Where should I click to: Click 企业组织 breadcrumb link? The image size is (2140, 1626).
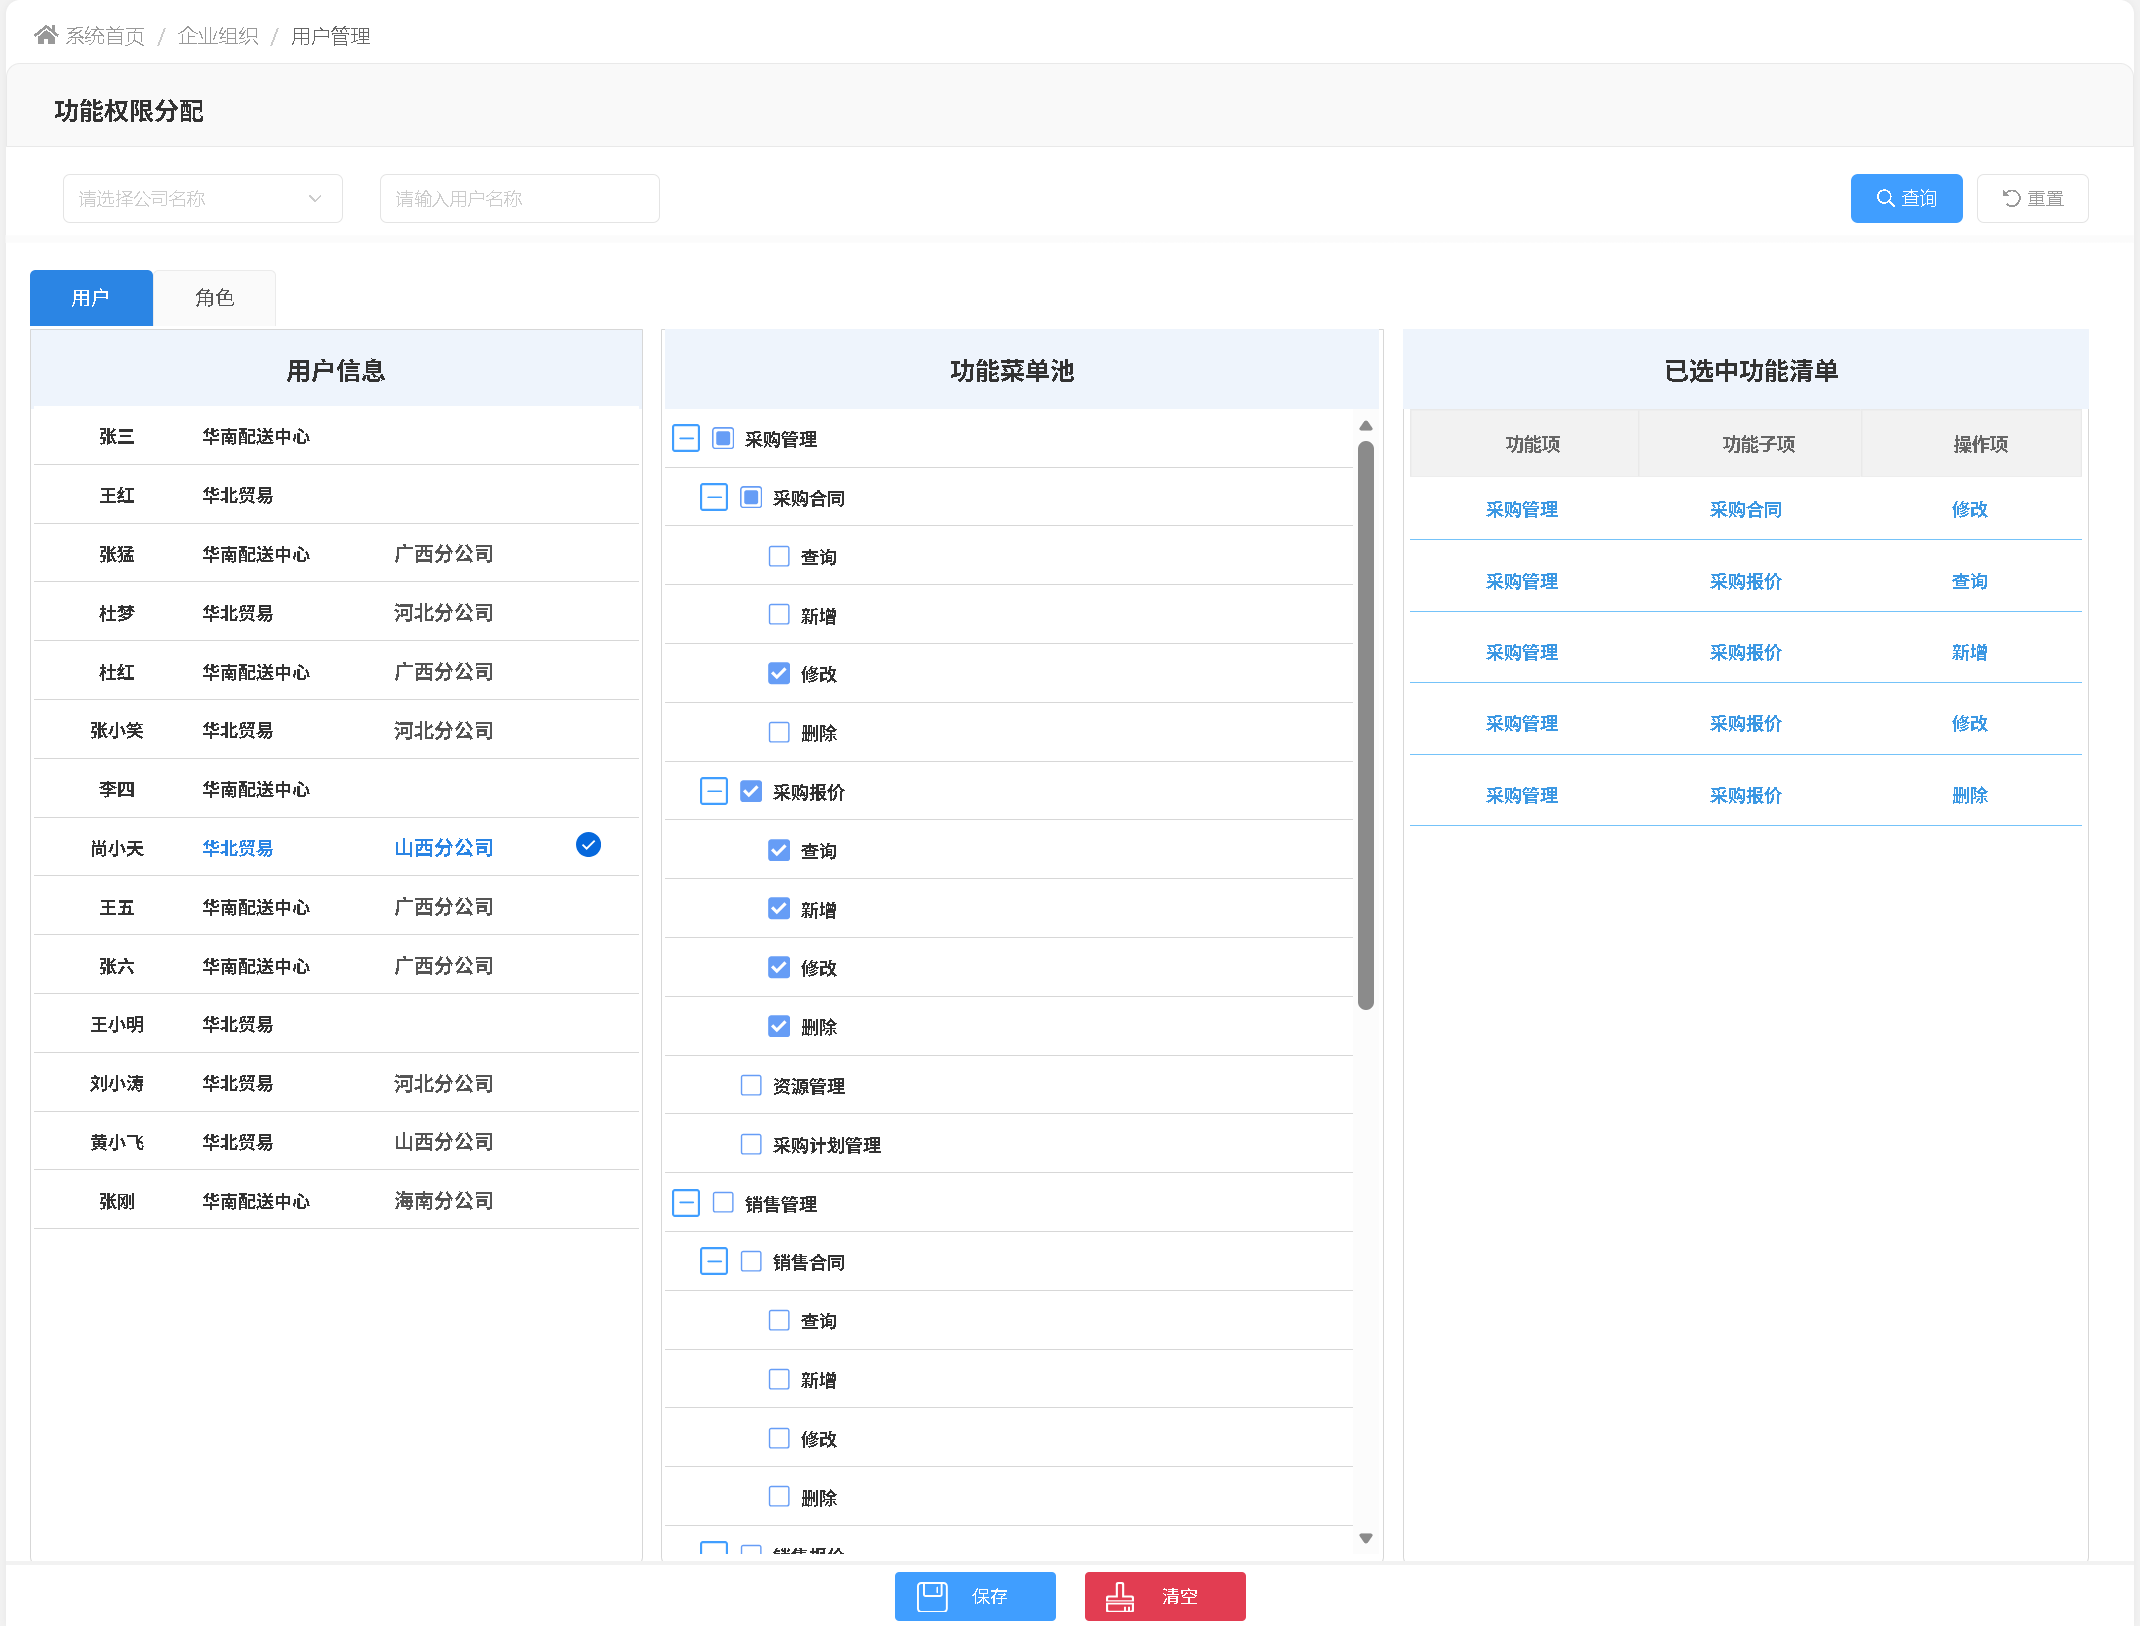tap(218, 36)
